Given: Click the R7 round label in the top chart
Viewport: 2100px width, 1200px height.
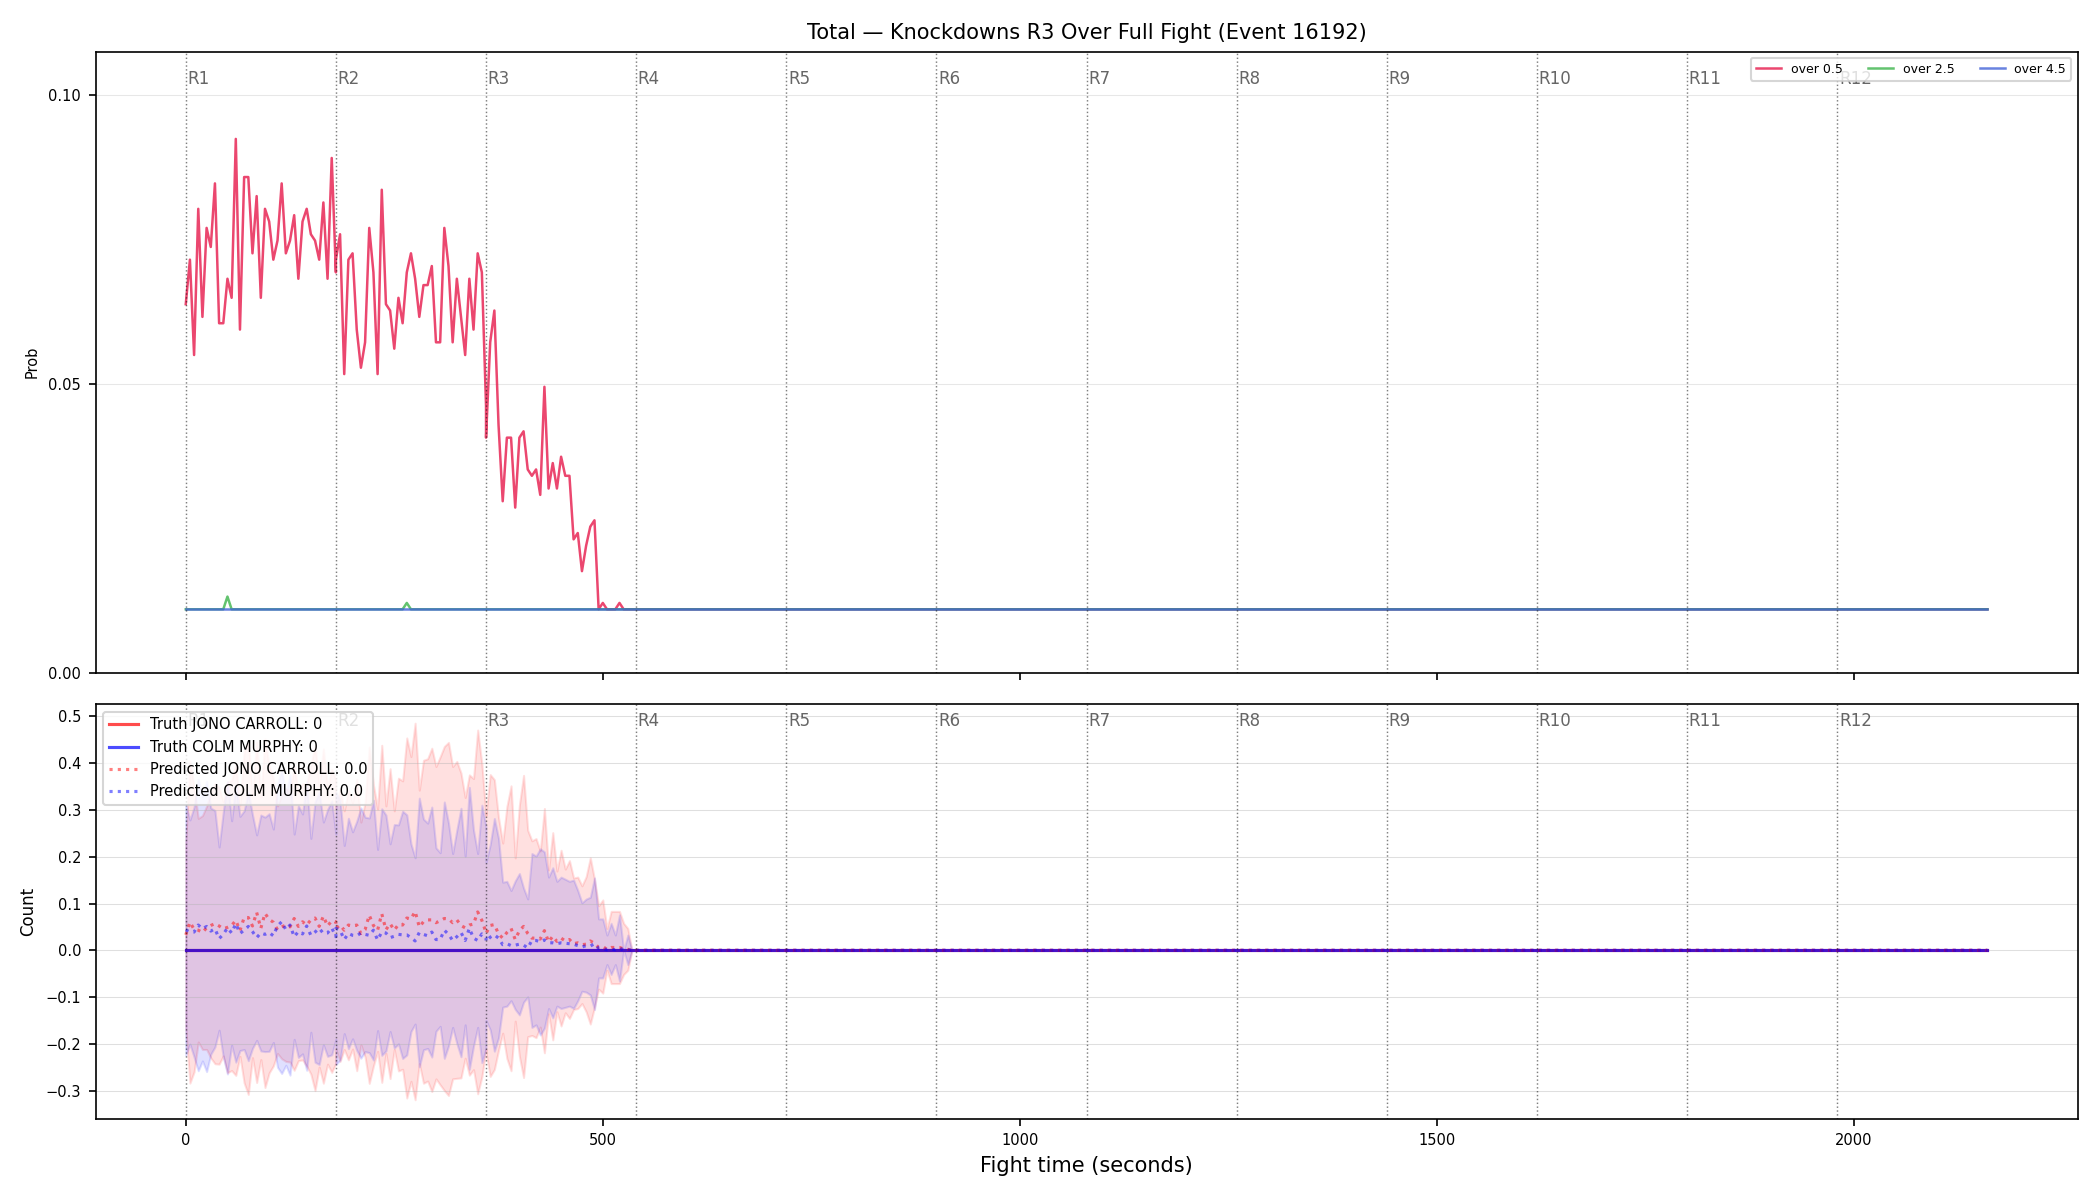Looking at the screenshot, I should click(x=1099, y=78).
